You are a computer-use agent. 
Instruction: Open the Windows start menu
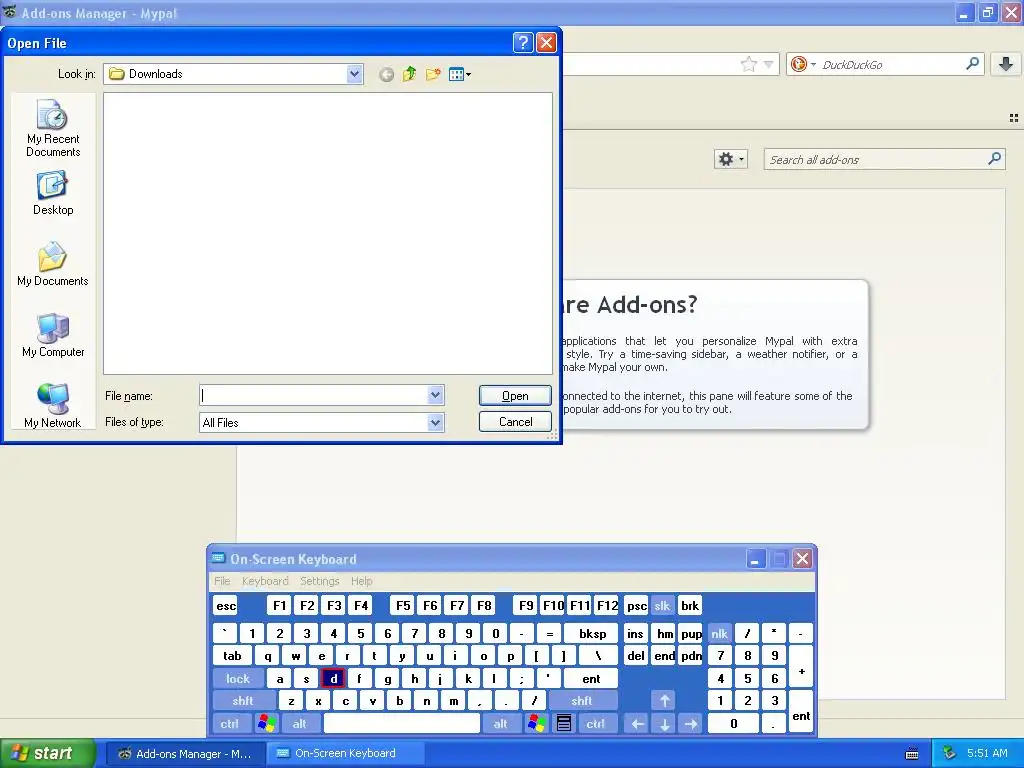(47, 753)
